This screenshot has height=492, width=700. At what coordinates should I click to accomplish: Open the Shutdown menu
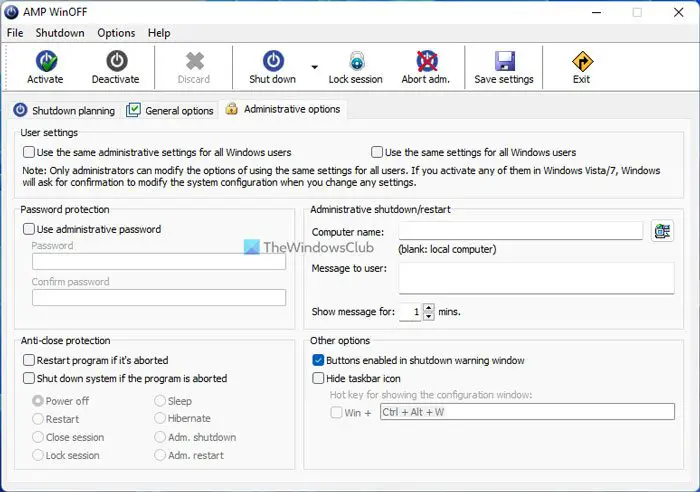point(60,33)
